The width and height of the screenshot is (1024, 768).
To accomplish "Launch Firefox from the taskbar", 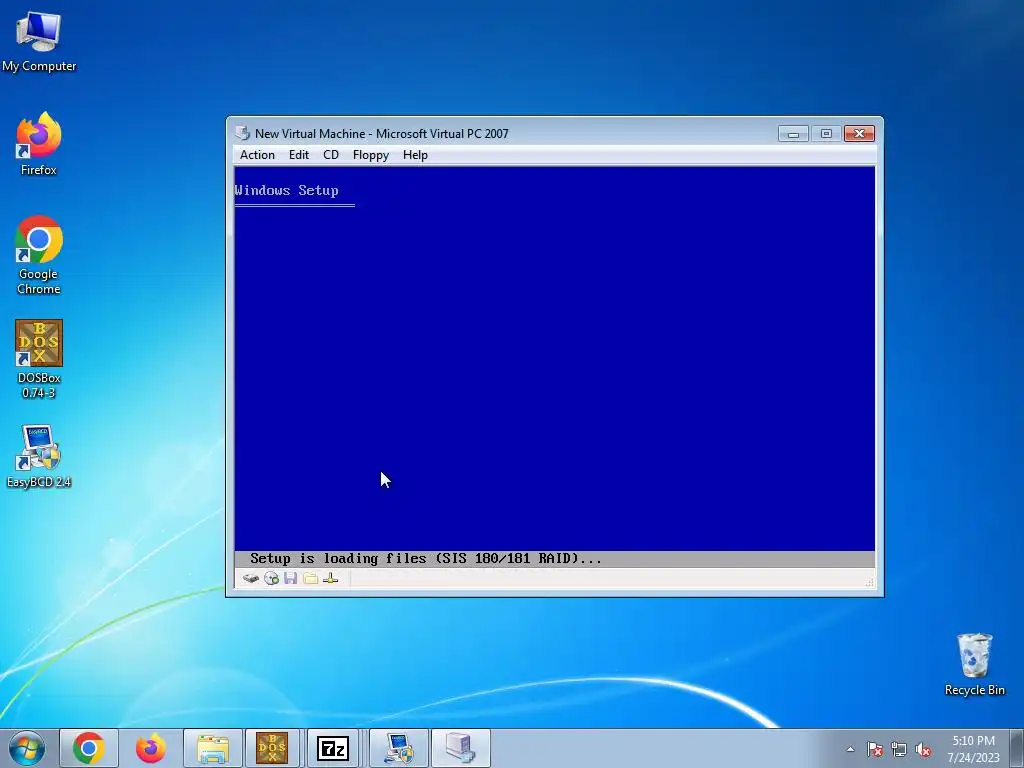I will tap(150, 748).
